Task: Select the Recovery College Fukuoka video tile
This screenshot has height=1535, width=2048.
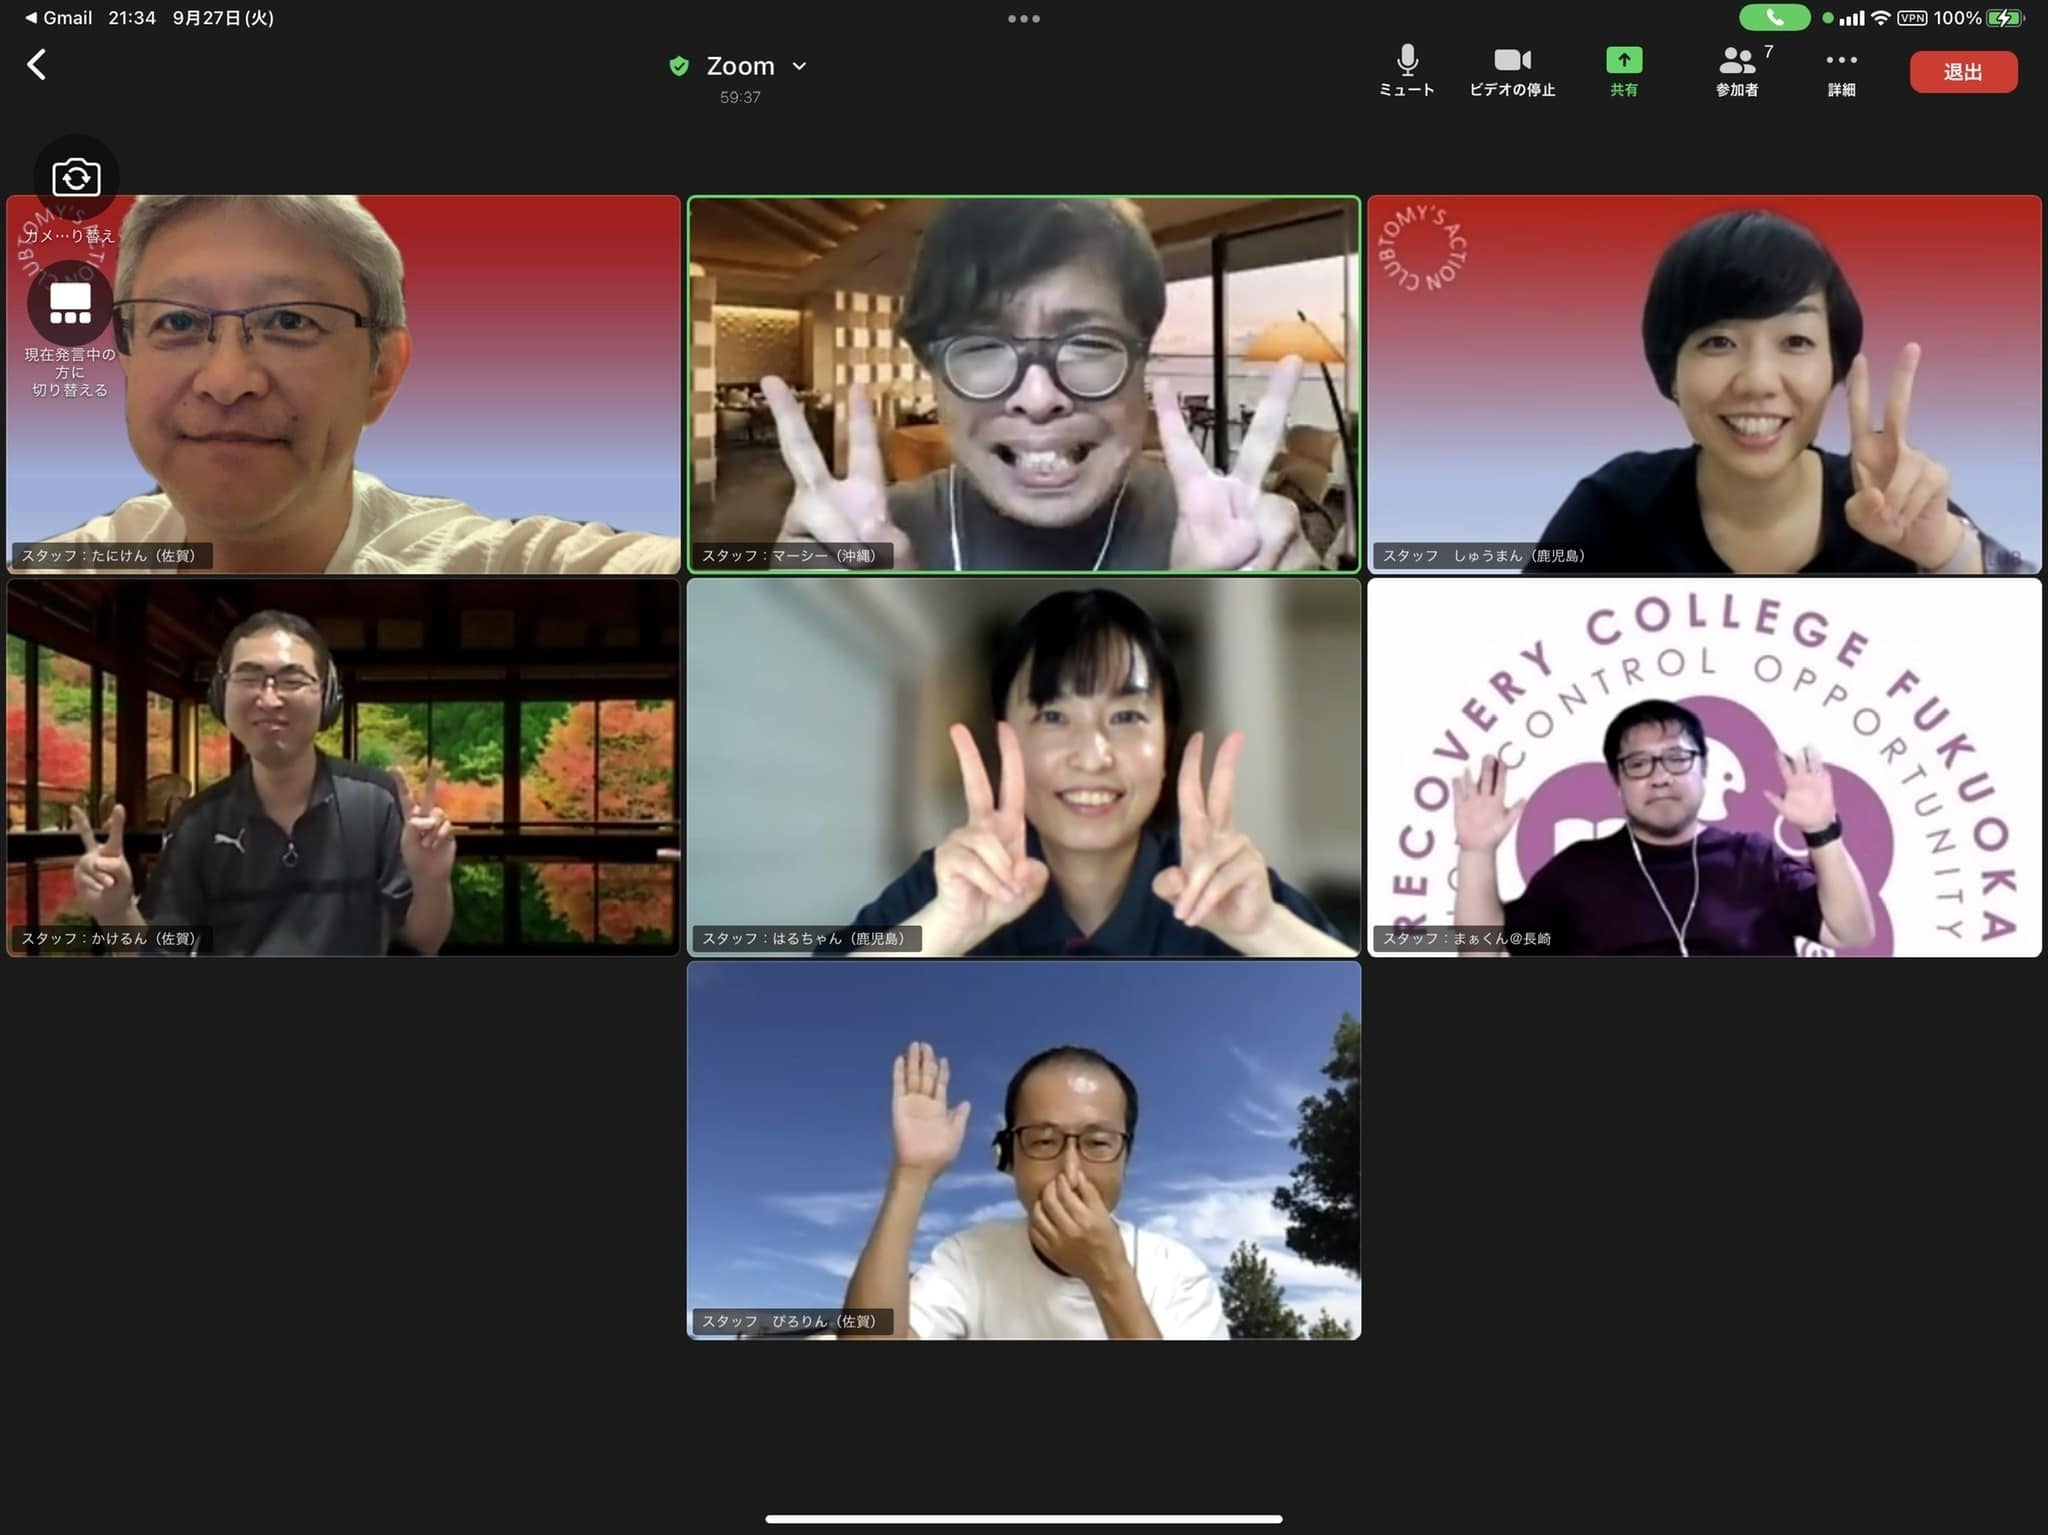Action: tap(1703, 767)
